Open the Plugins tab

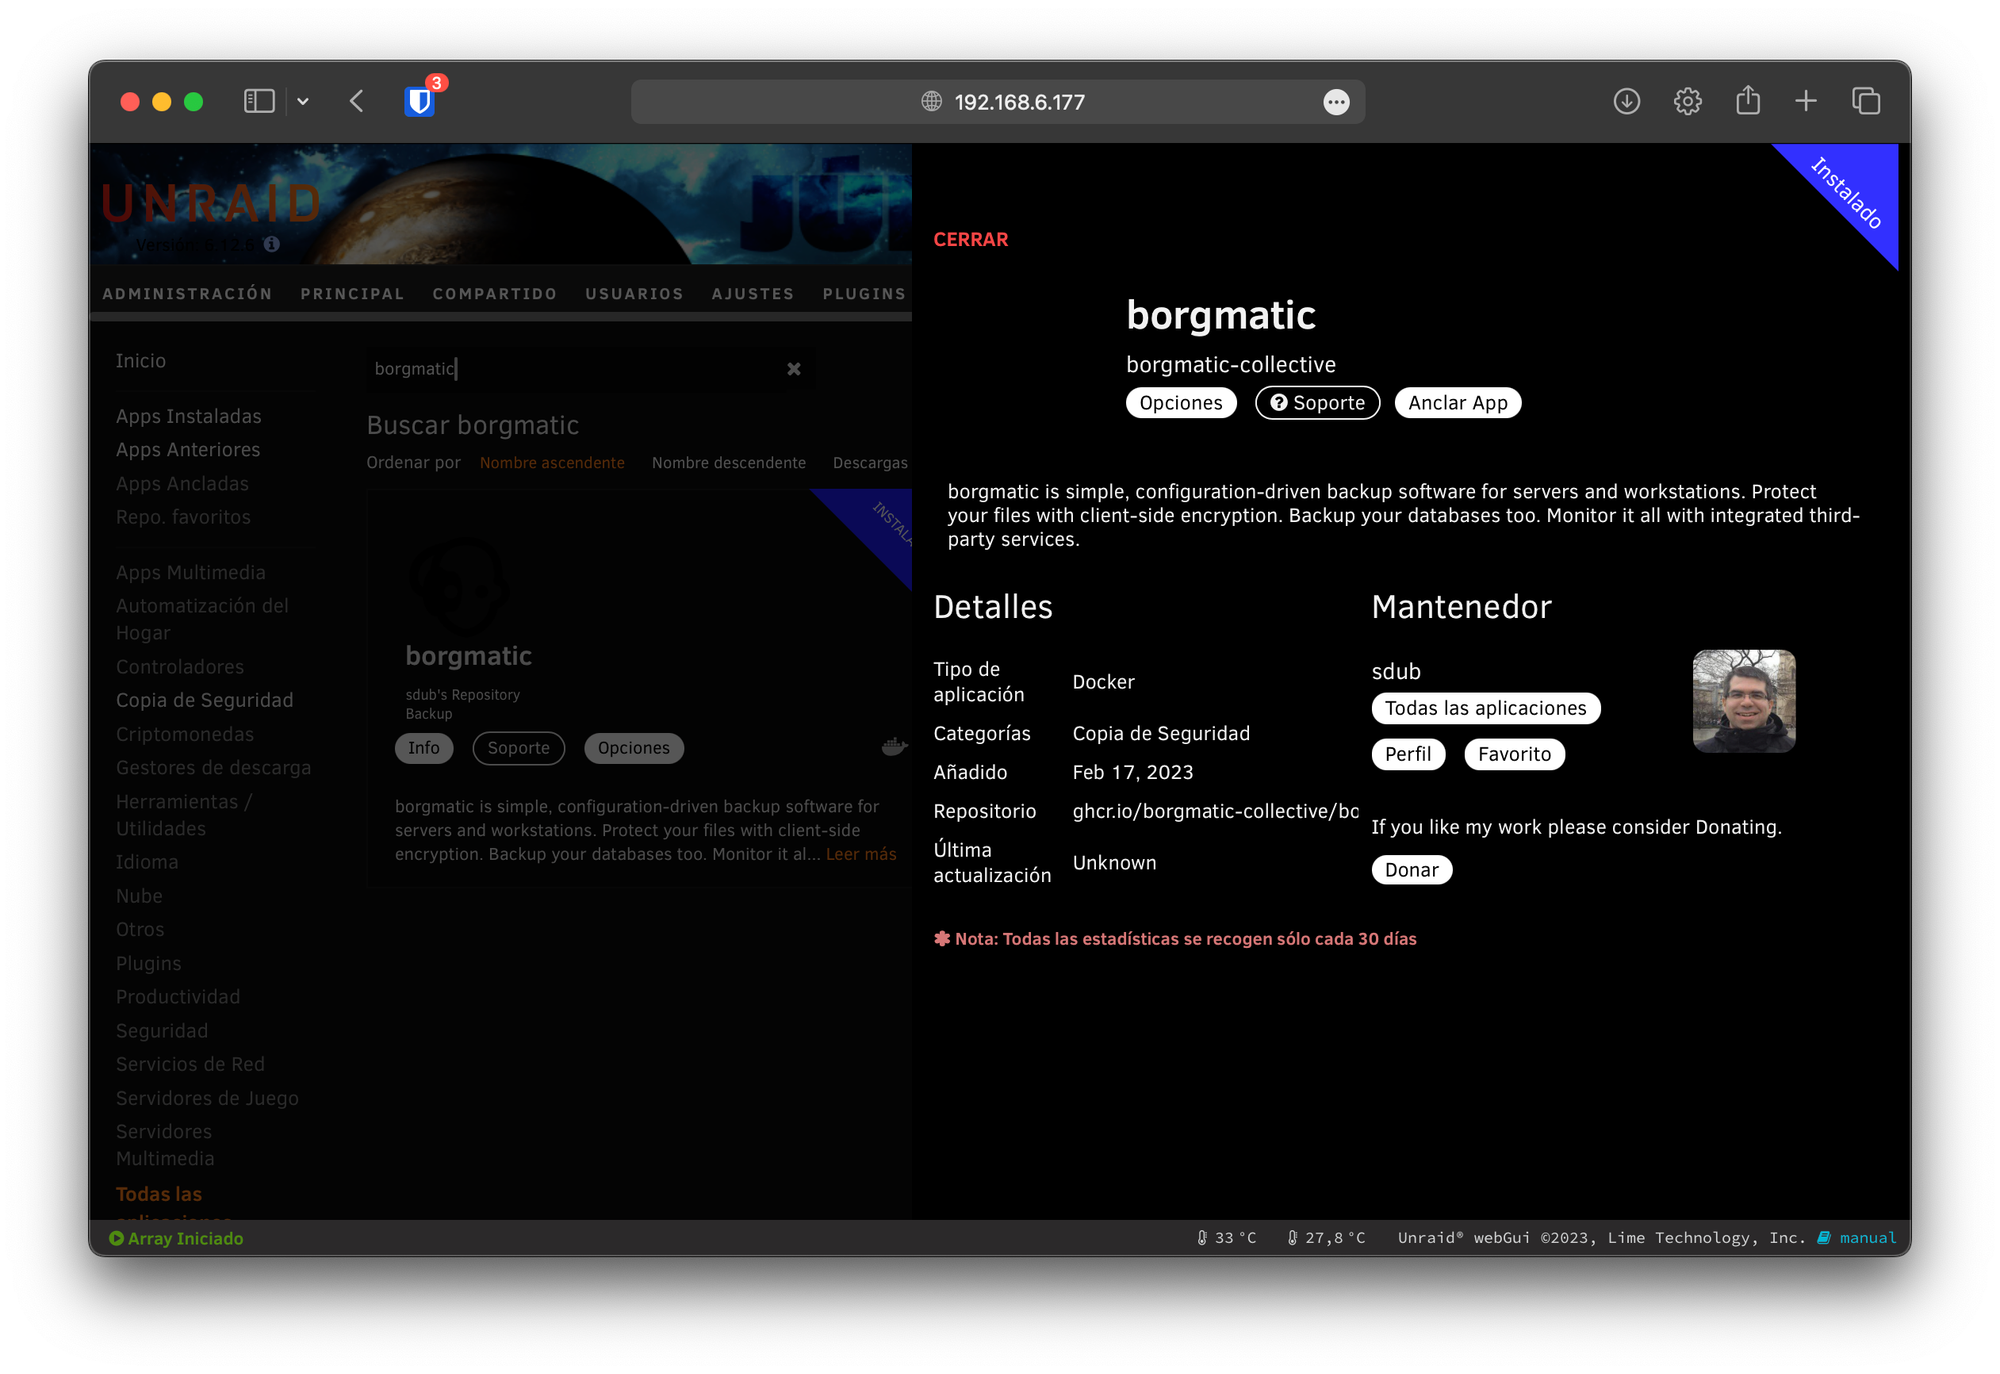tap(864, 294)
